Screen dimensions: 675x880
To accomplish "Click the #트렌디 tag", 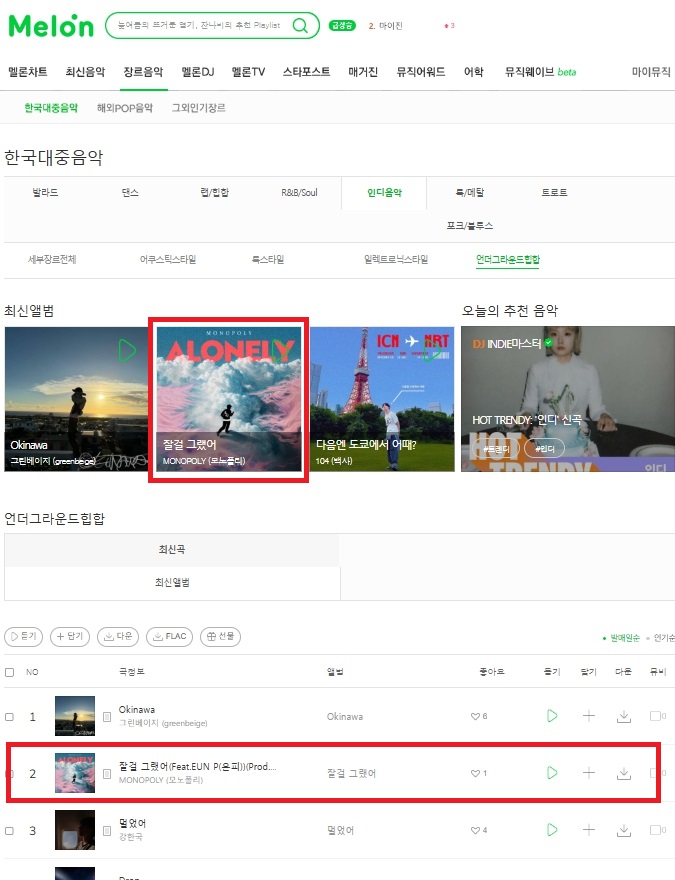I will 496,449.
